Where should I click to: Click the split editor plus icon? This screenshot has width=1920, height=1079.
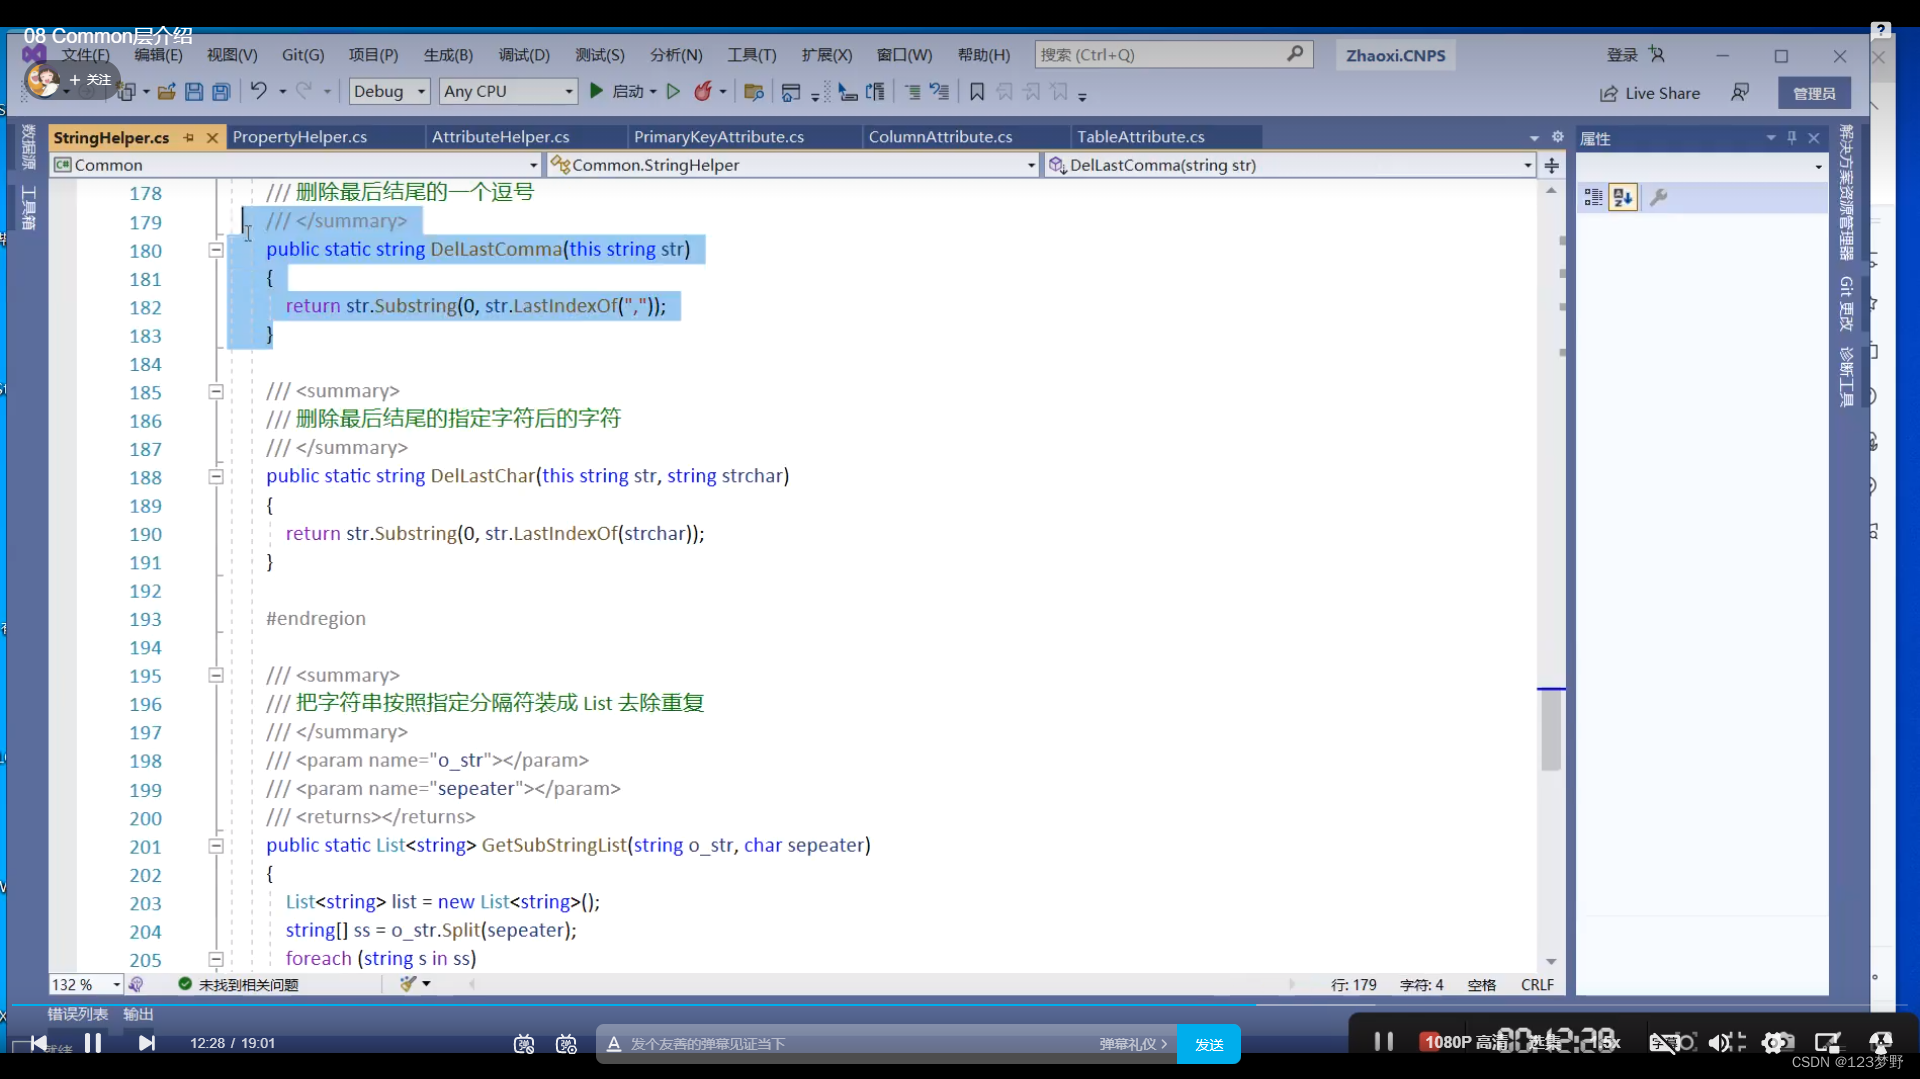pos(1552,165)
